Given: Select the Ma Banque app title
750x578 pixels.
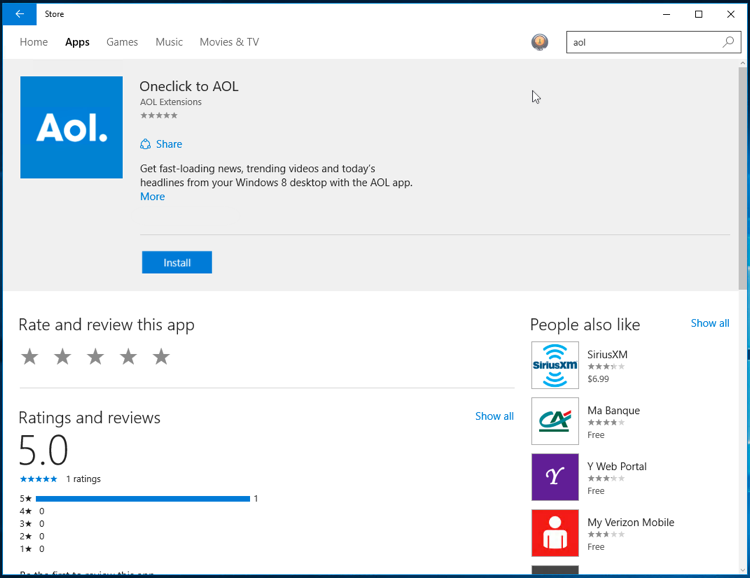Looking at the screenshot, I should 613,411.
